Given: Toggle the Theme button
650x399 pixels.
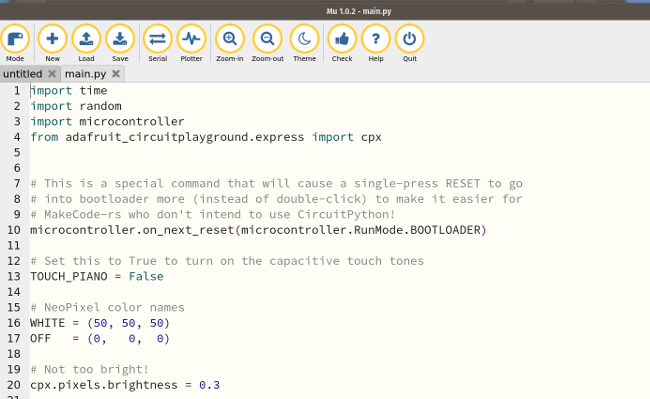Looking at the screenshot, I should 305,43.
